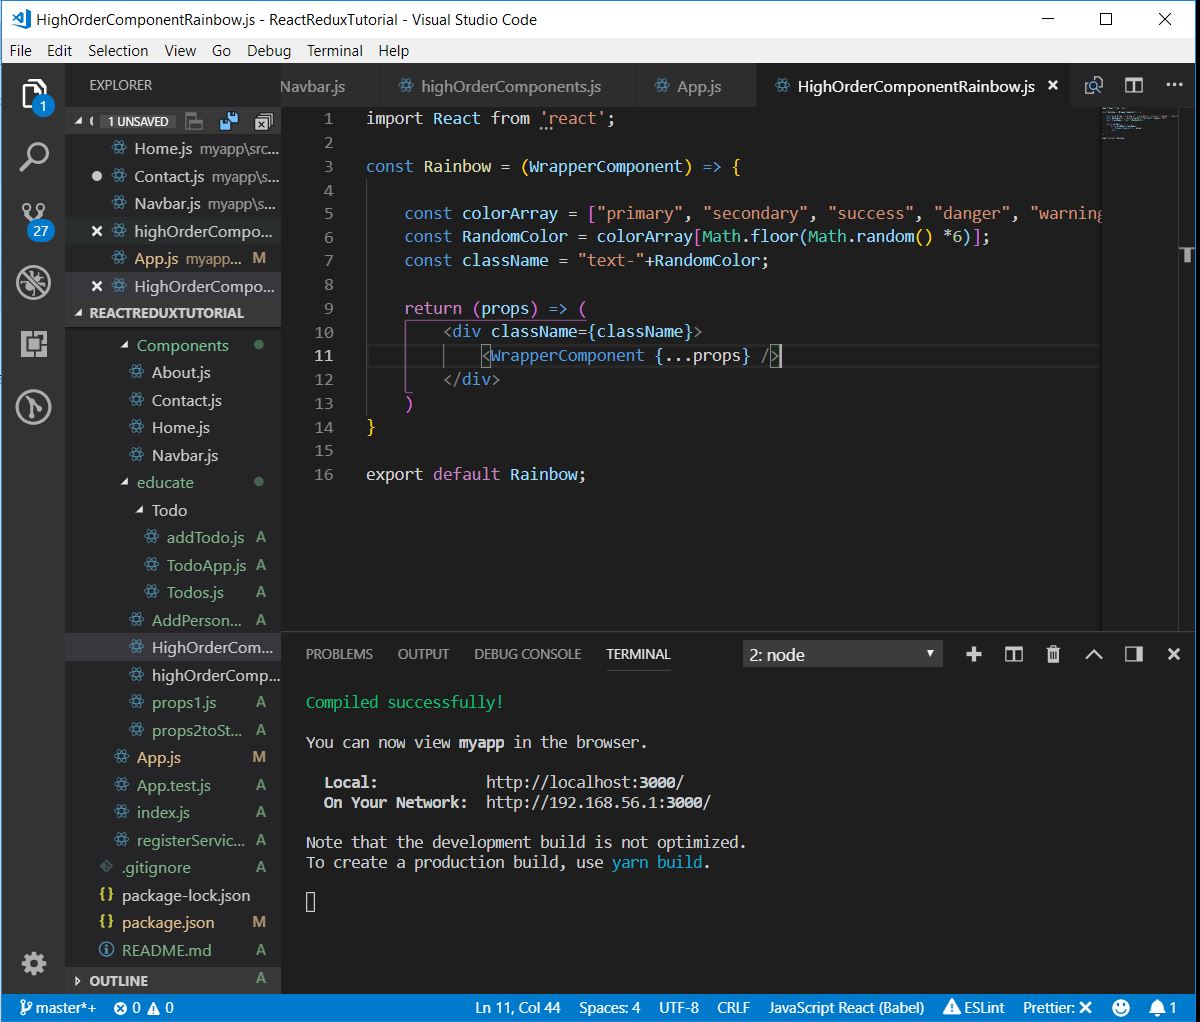1200x1022 pixels.
Task: Select terminal from '2: node' dropdown
Action: pyautogui.click(x=844, y=654)
